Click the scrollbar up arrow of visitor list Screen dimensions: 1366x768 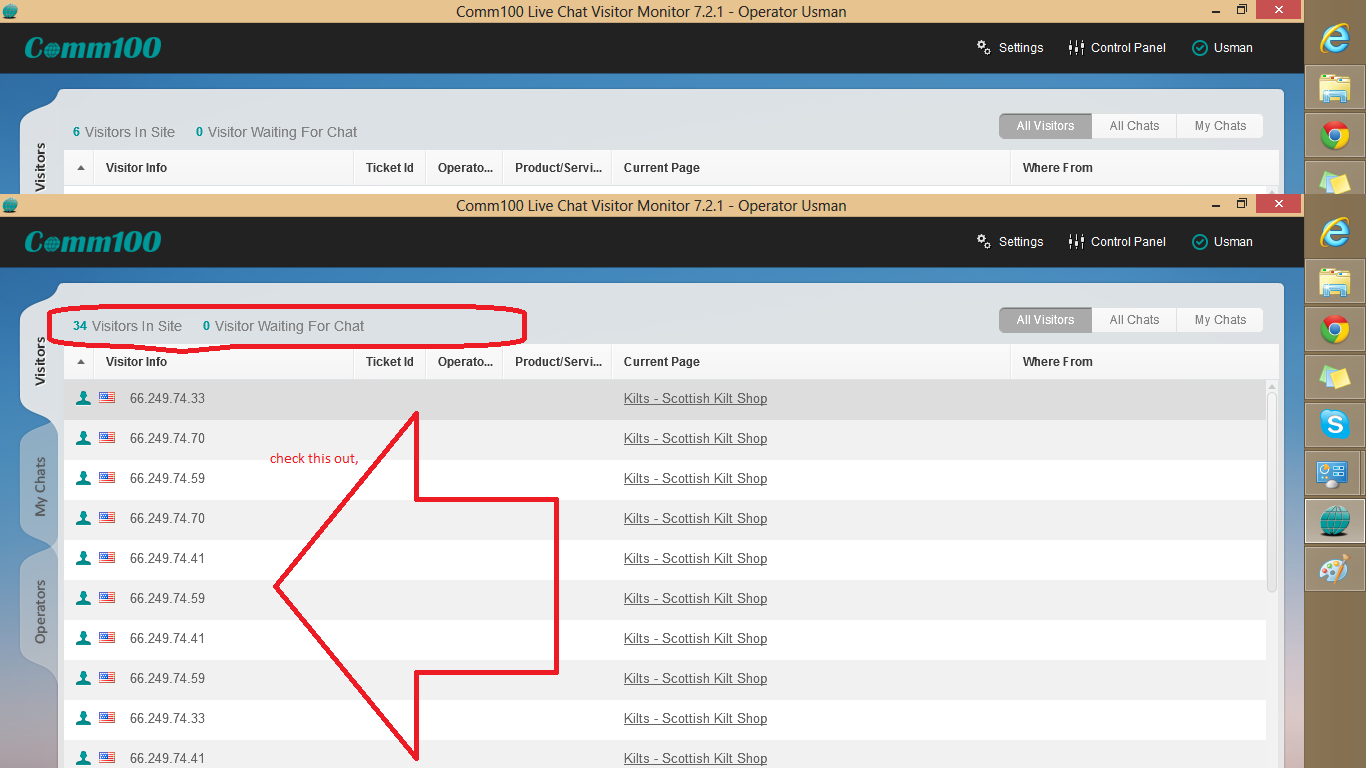click(1272, 386)
